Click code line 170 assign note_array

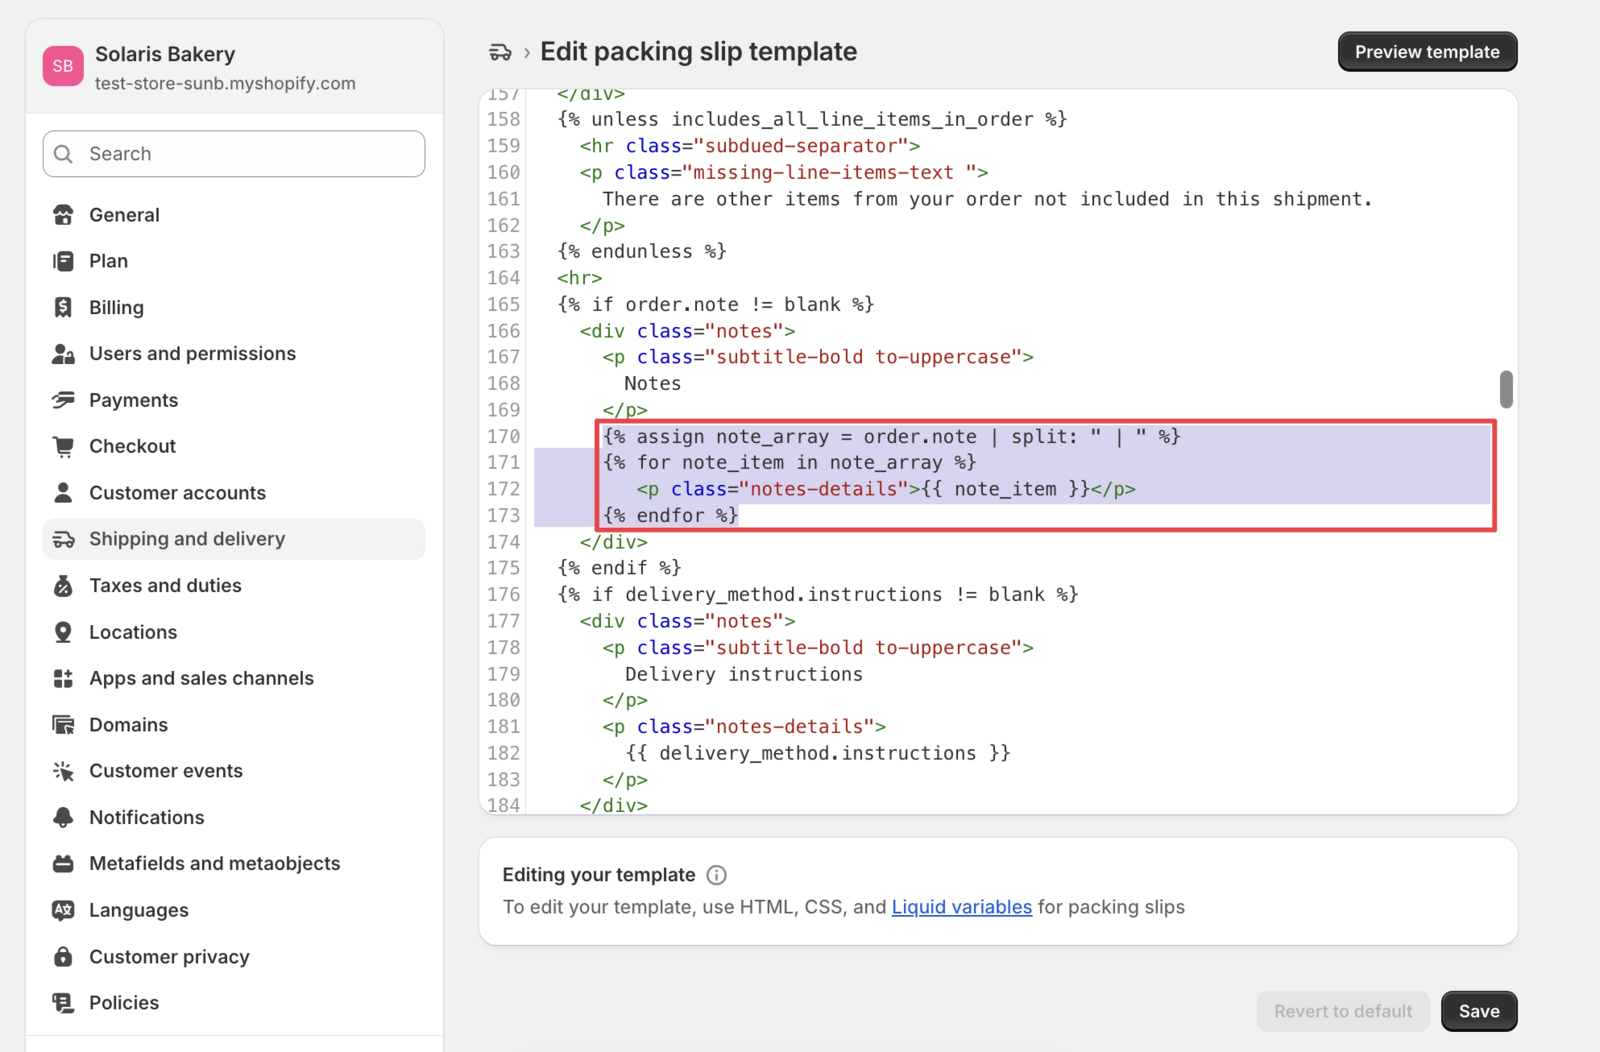(x=891, y=436)
